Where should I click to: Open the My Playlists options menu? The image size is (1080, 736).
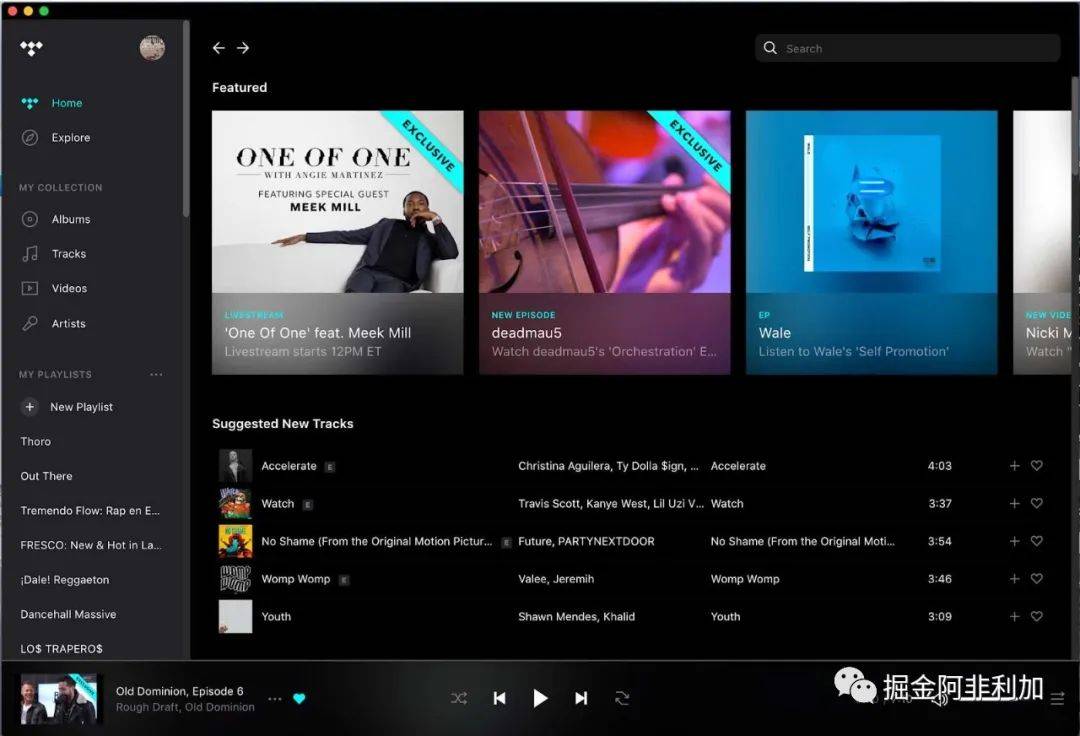[x=156, y=375]
